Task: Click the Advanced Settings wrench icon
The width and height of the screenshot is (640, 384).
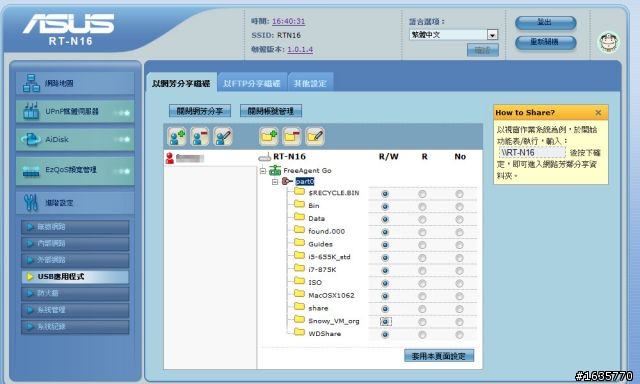Action: click(31, 202)
